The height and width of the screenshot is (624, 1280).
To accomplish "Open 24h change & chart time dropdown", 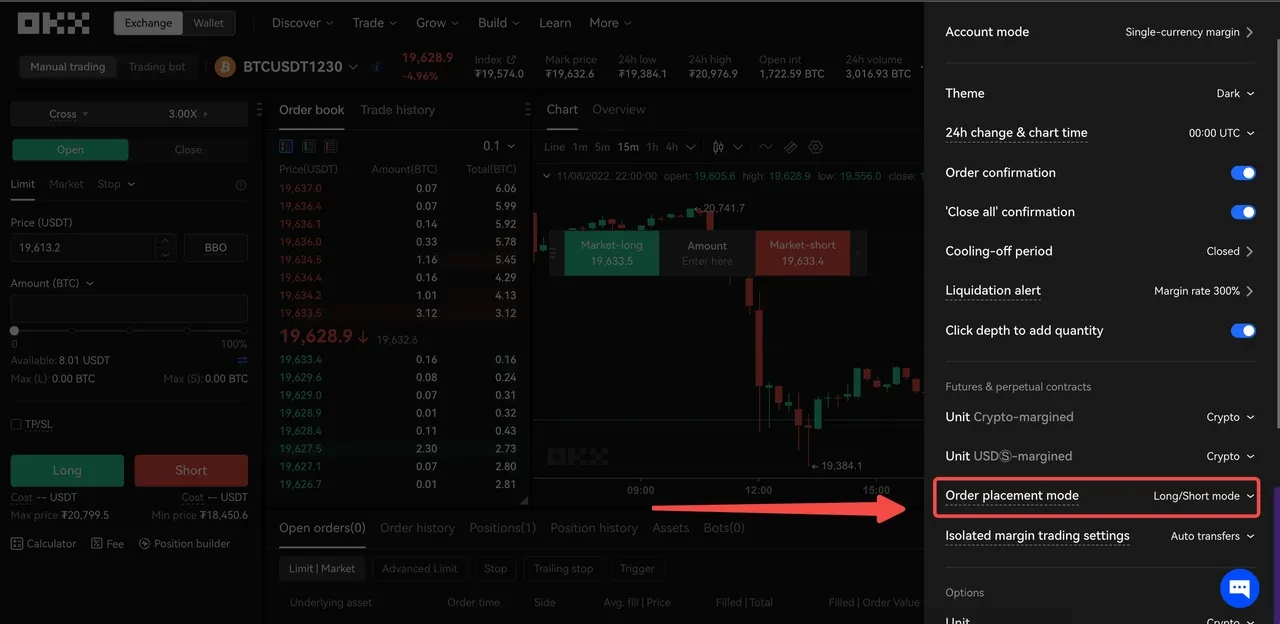I will tap(1221, 133).
